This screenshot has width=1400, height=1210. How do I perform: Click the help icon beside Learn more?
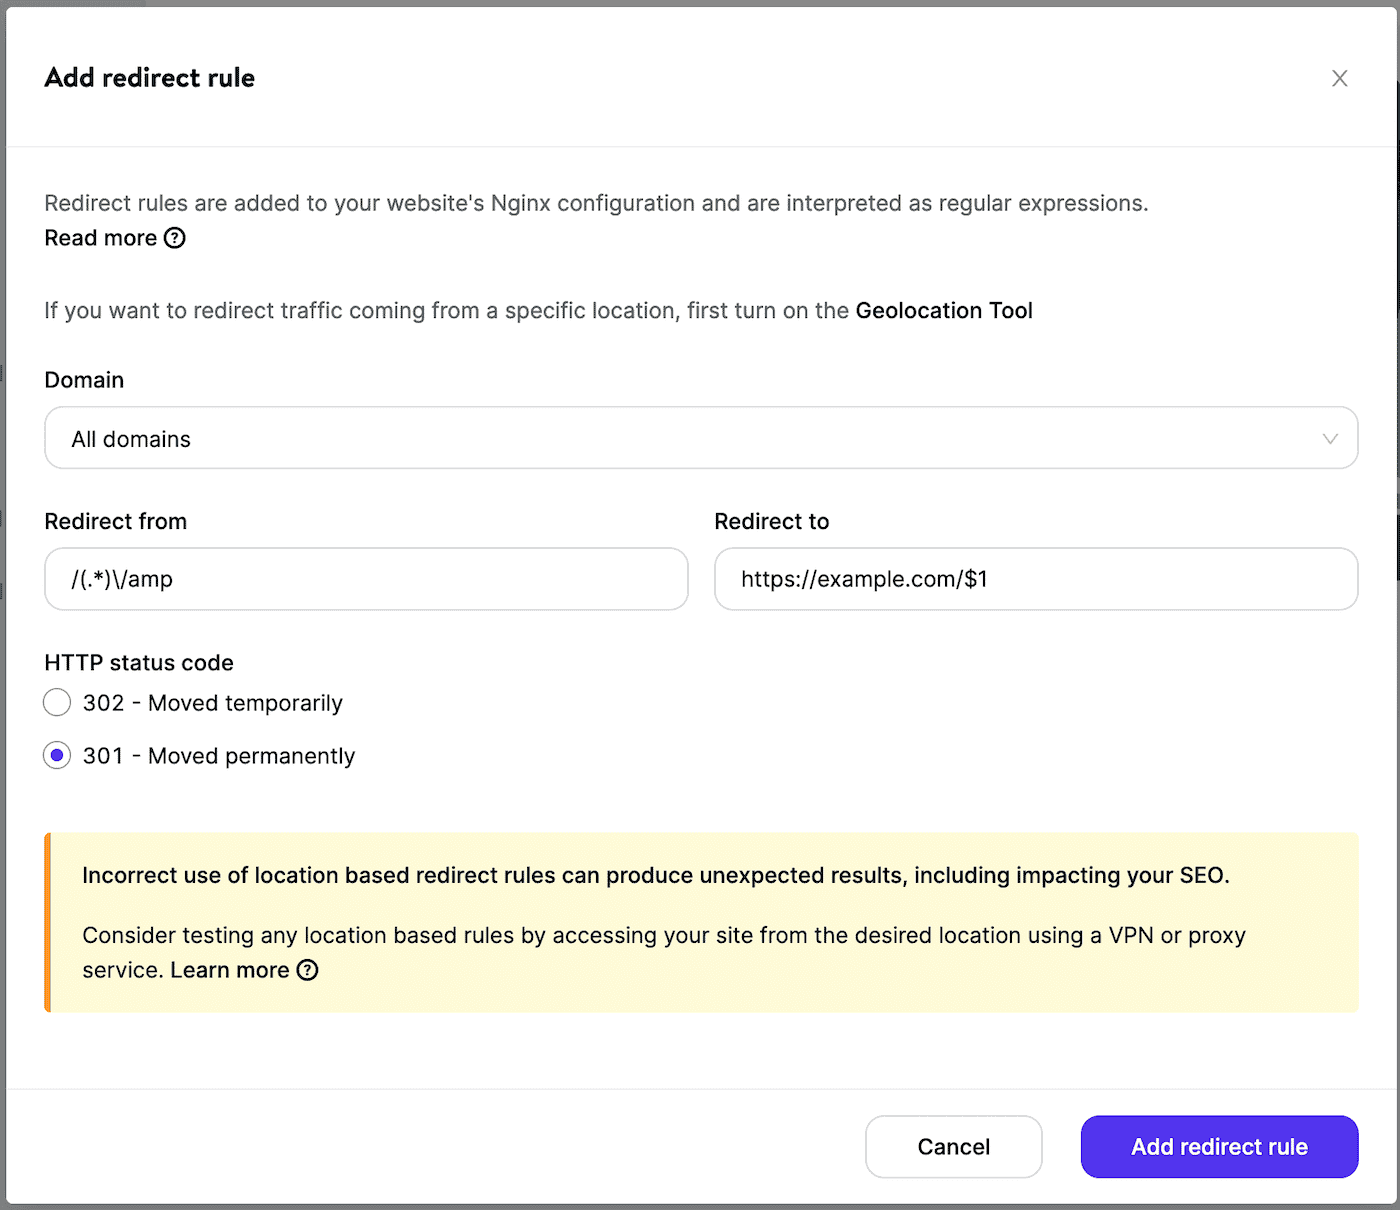pos(307,970)
